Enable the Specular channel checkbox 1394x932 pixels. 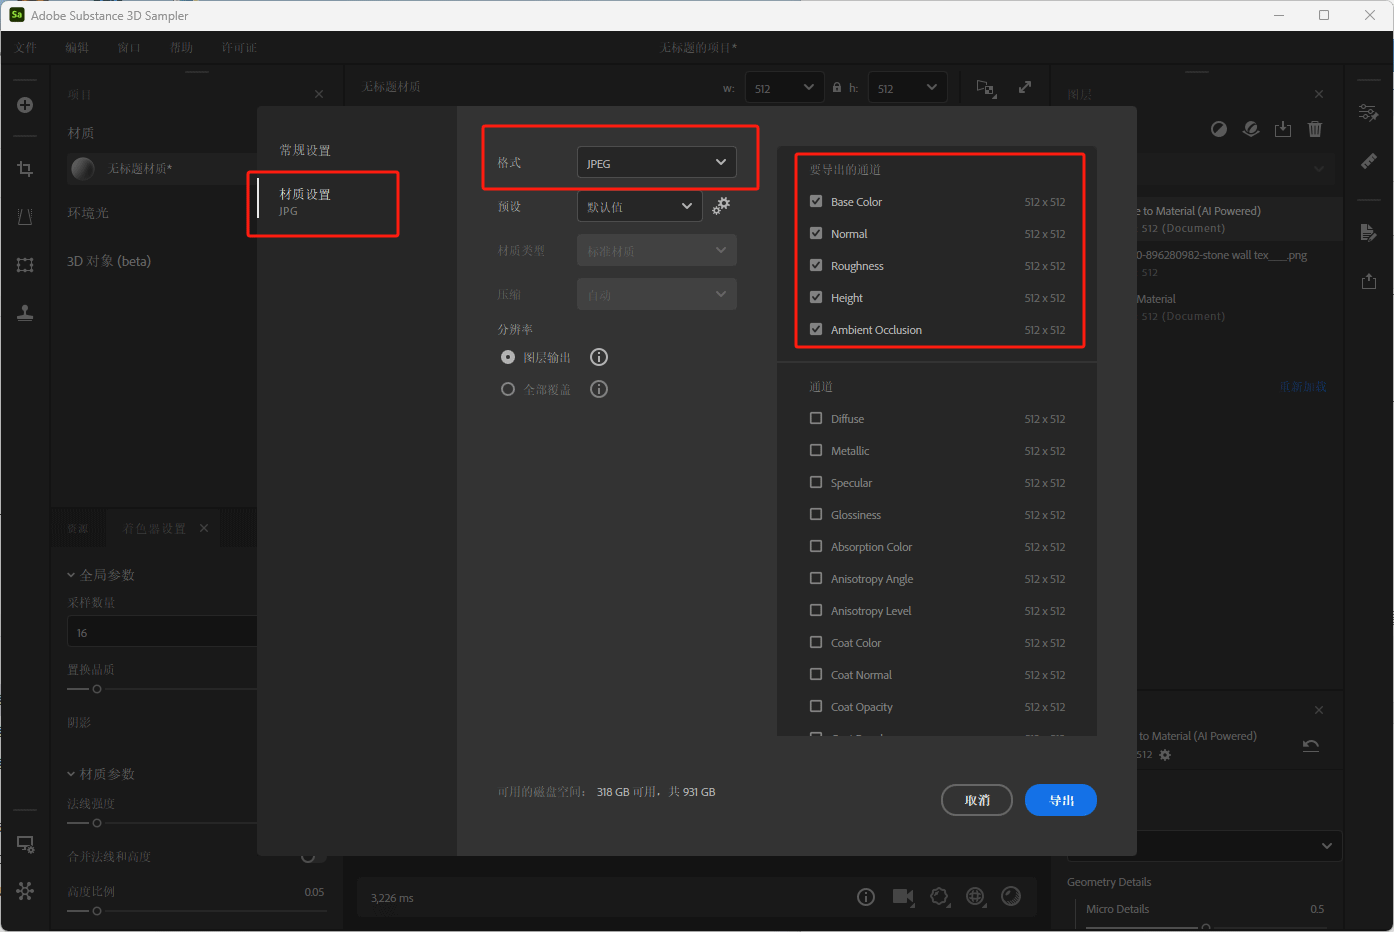816,482
